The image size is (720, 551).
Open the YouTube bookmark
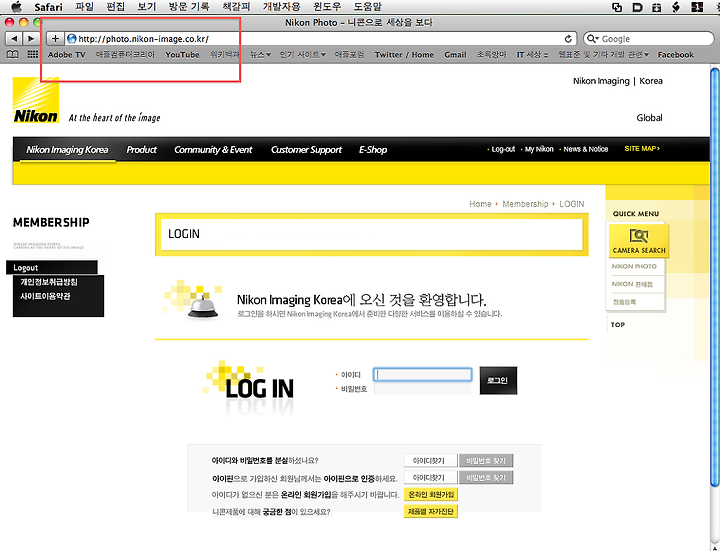tap(182, 55)
